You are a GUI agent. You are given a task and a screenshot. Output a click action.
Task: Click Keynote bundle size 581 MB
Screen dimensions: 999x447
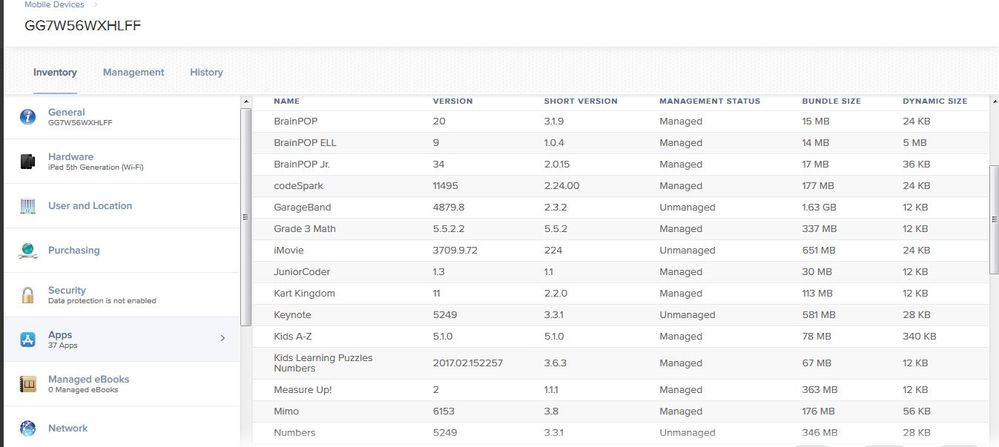819,315
